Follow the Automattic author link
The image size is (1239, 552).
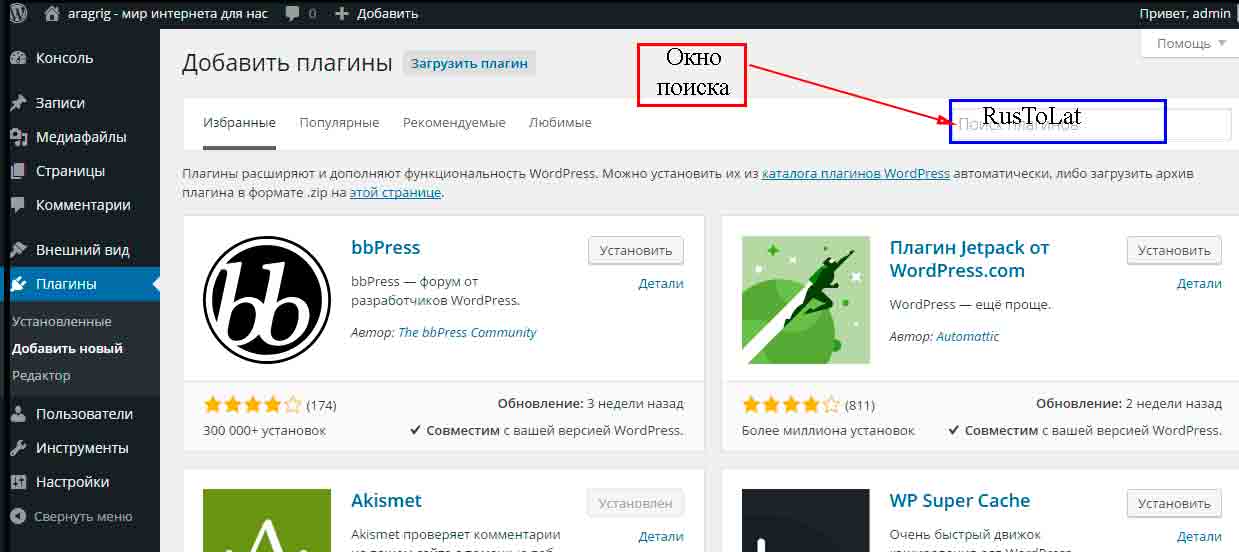click(967, 337)
